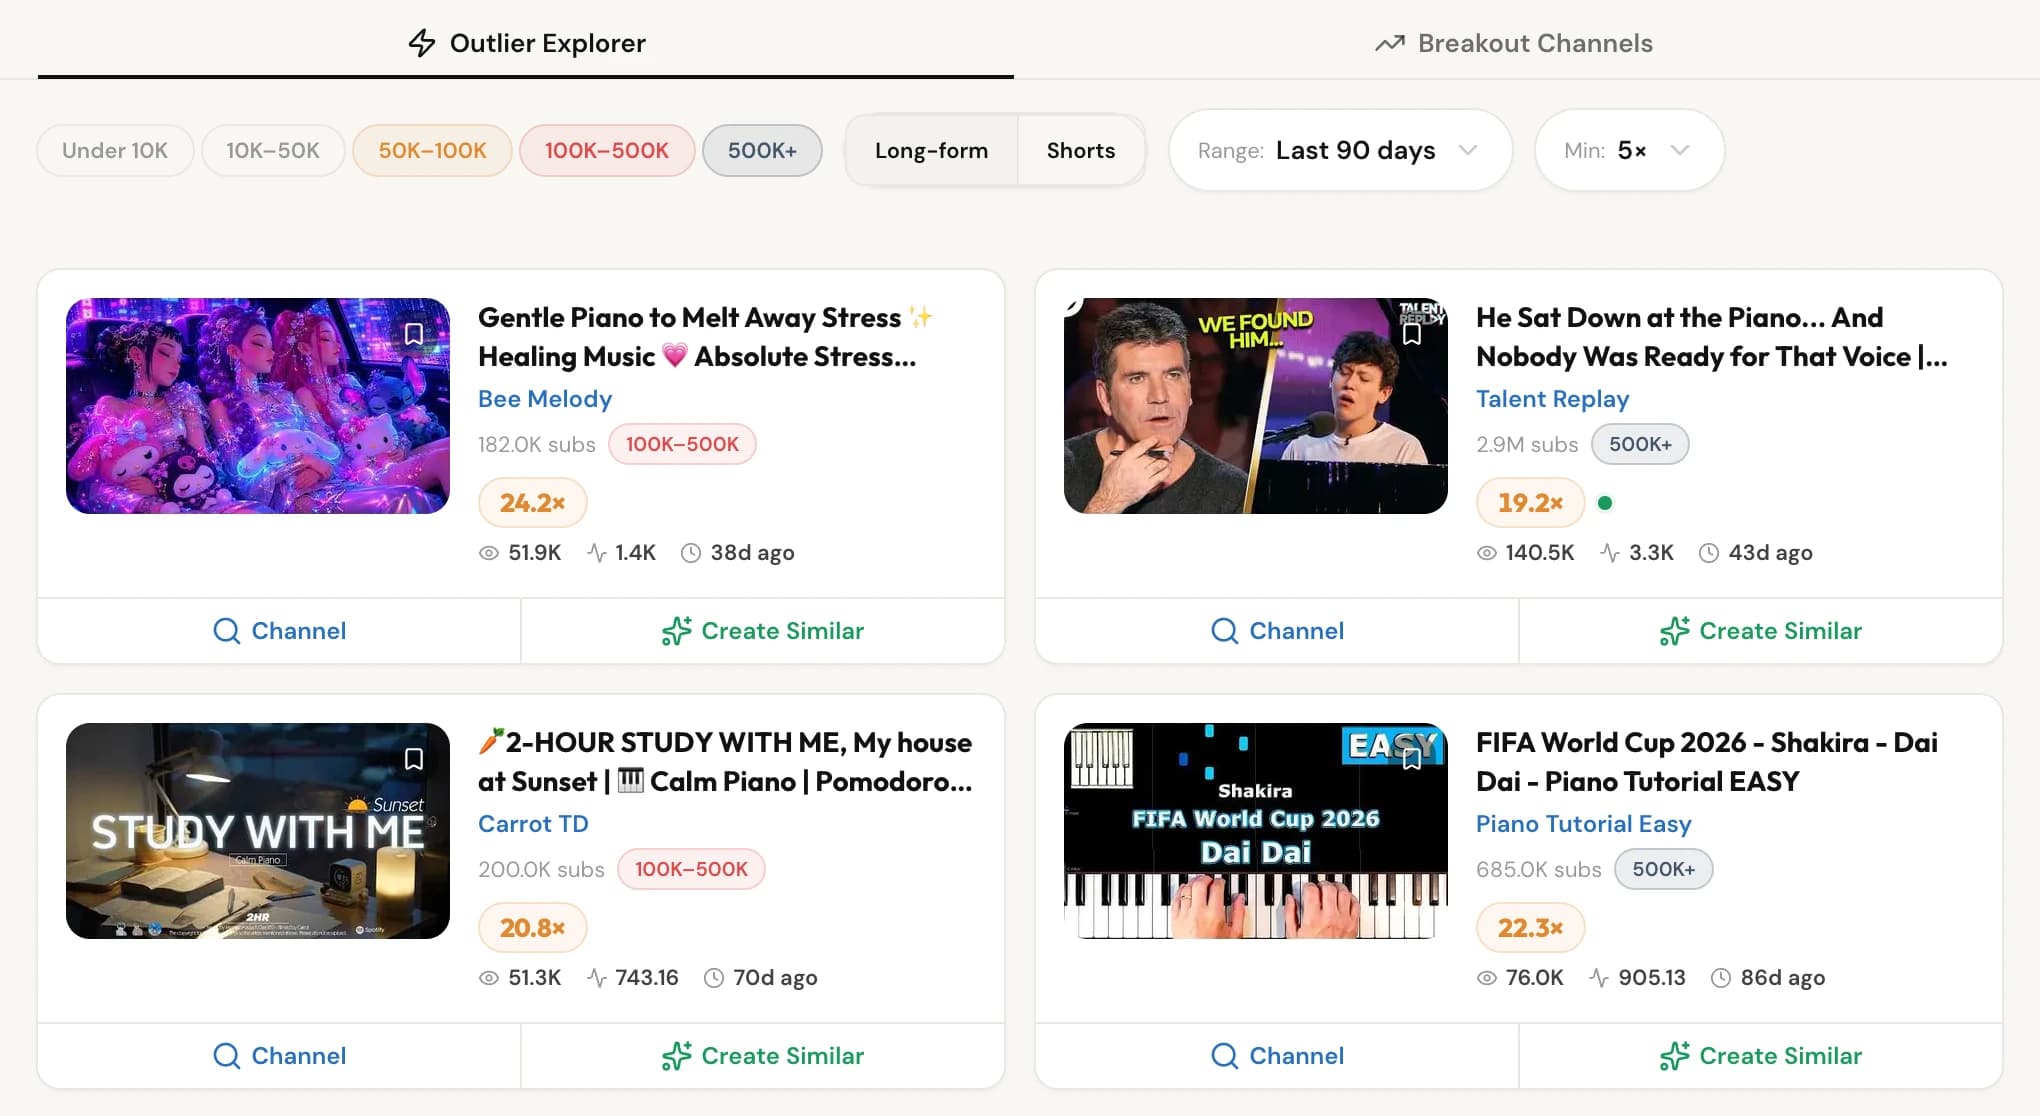The width and height of the screenshot is (2040, 1116).
Task: Switch to the Outlier Explorer tab
Action: (526, 43)
